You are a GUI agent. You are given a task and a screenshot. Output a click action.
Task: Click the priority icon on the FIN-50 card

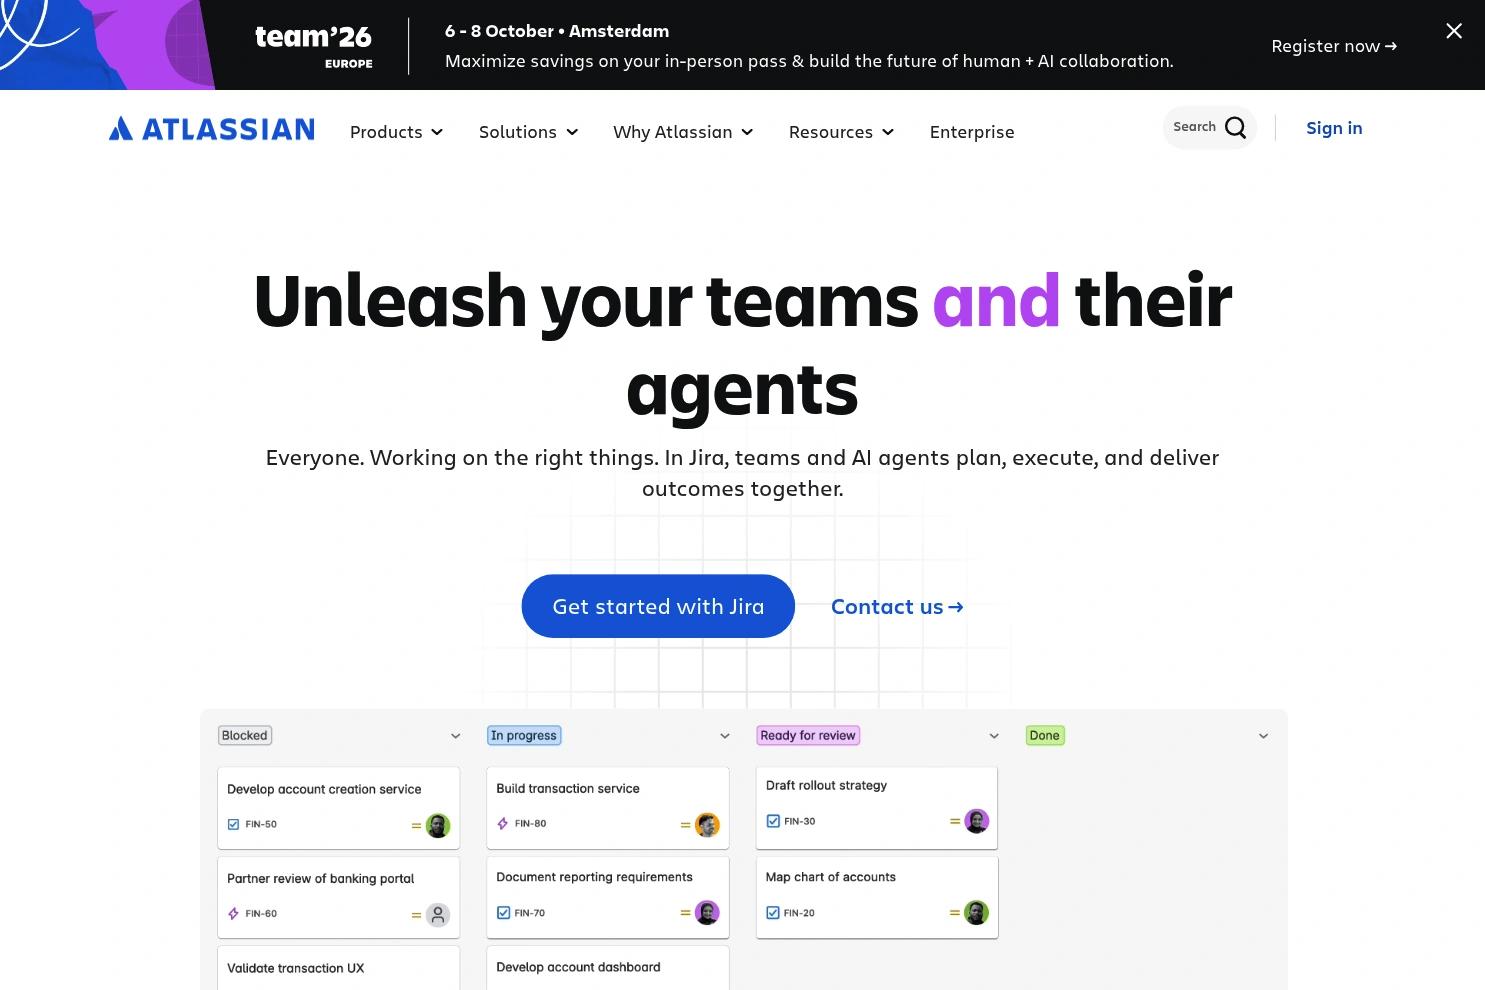417,826
